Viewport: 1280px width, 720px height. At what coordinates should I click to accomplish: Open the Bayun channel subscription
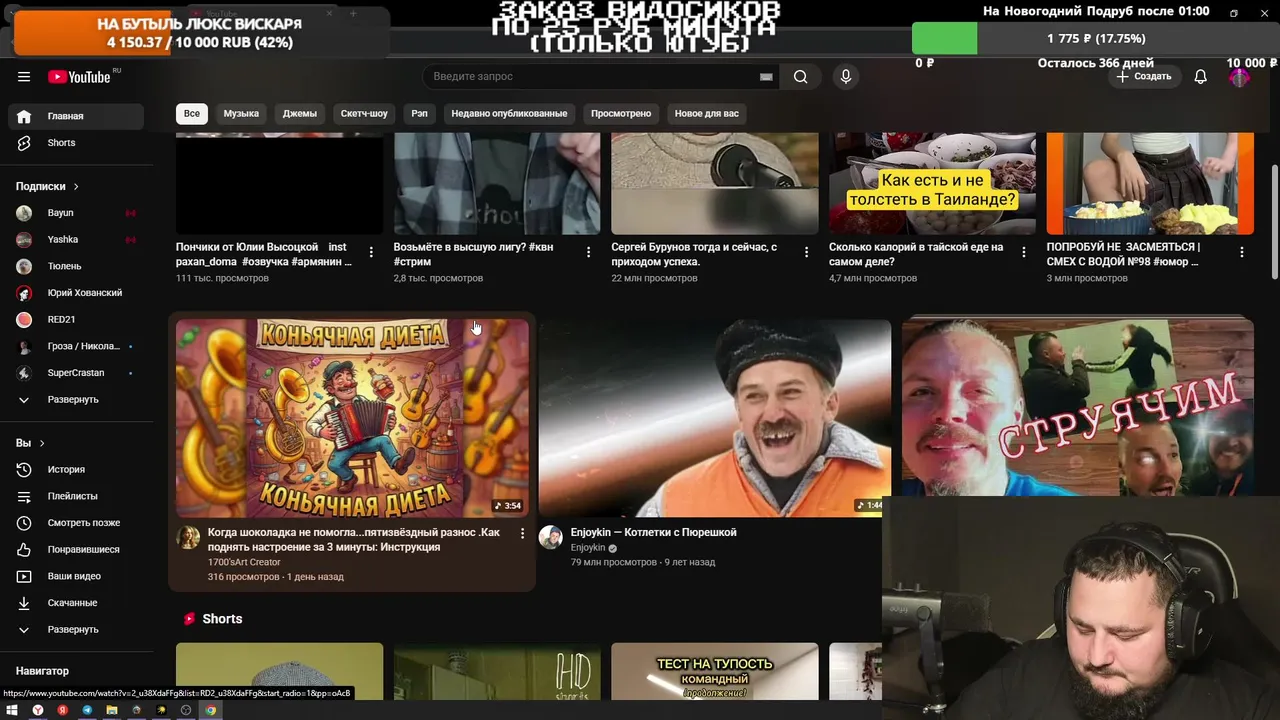pos(76,213)
